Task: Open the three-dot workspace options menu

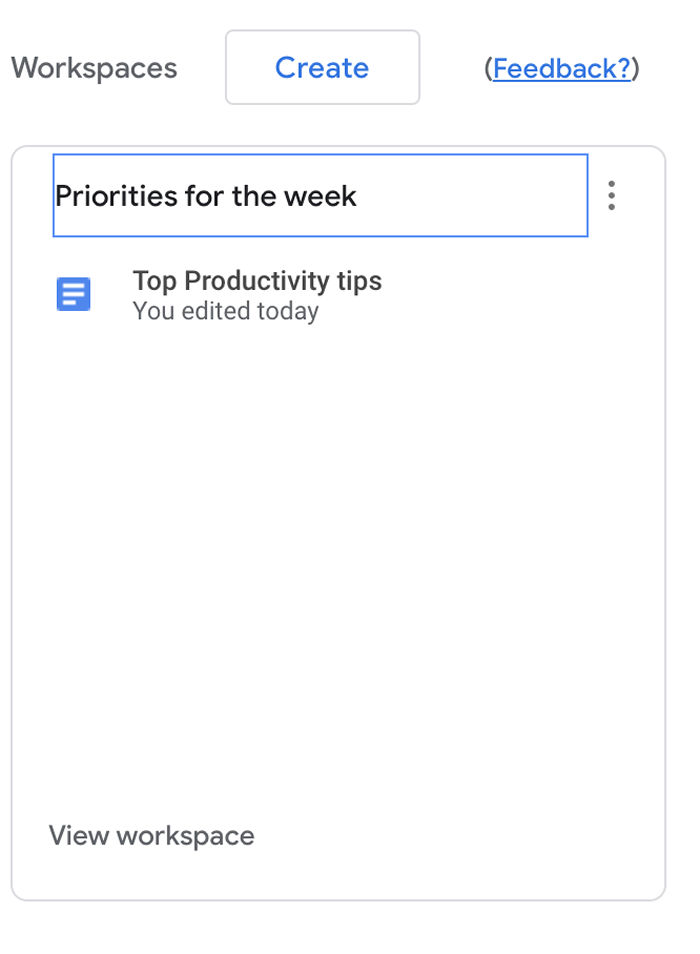Action: click(x=611, y=195)
